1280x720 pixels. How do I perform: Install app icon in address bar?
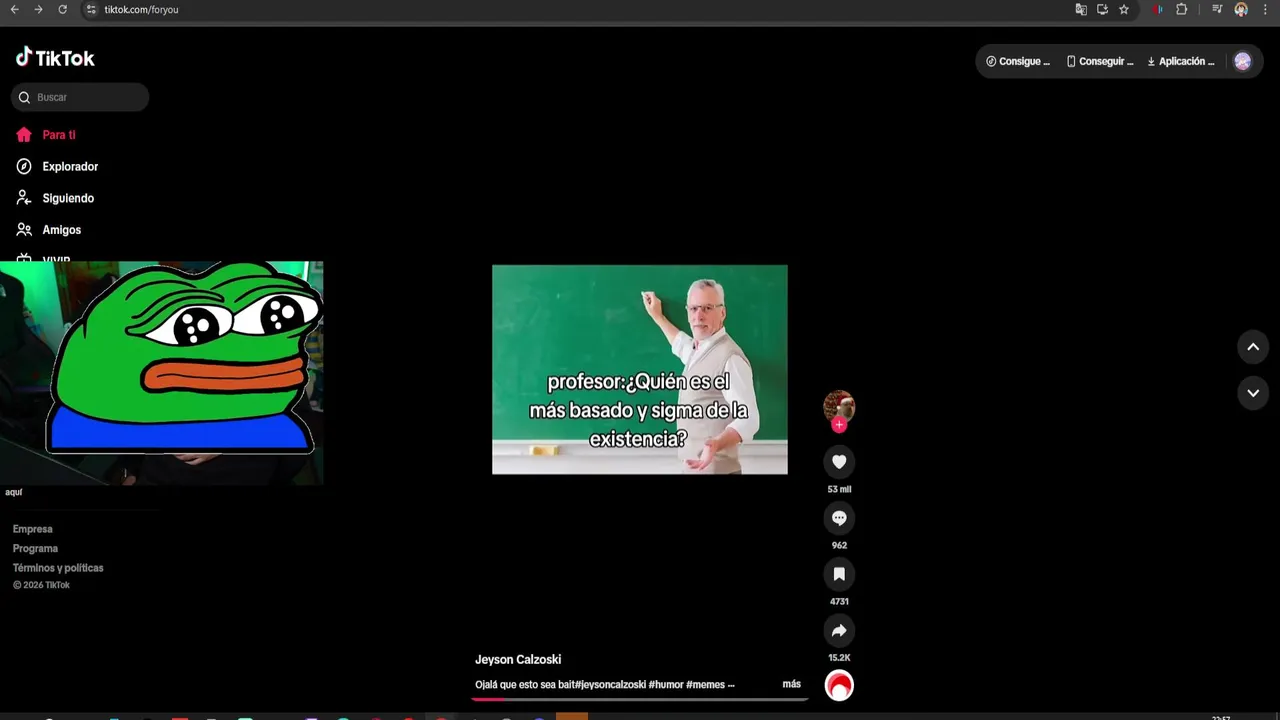pos(1102,9)
